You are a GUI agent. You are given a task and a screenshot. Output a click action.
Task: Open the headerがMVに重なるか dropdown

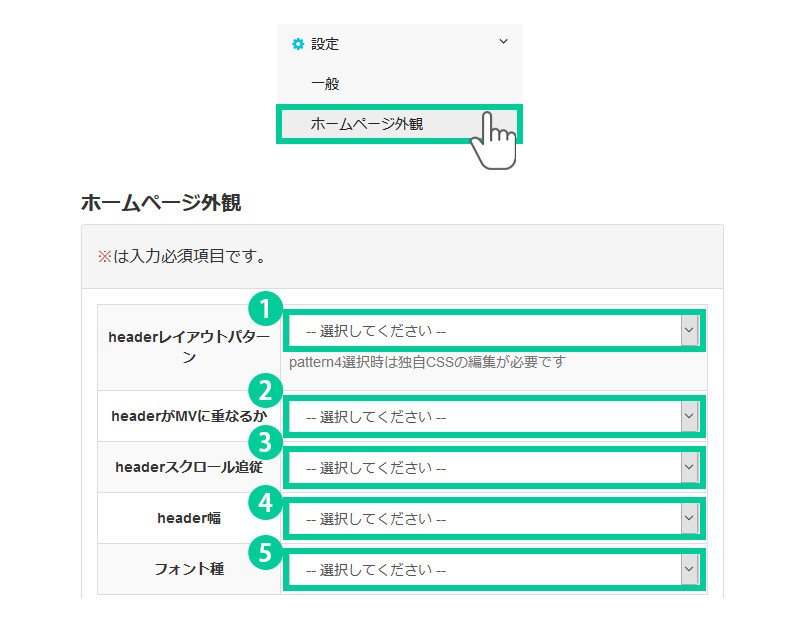point(493,416)
